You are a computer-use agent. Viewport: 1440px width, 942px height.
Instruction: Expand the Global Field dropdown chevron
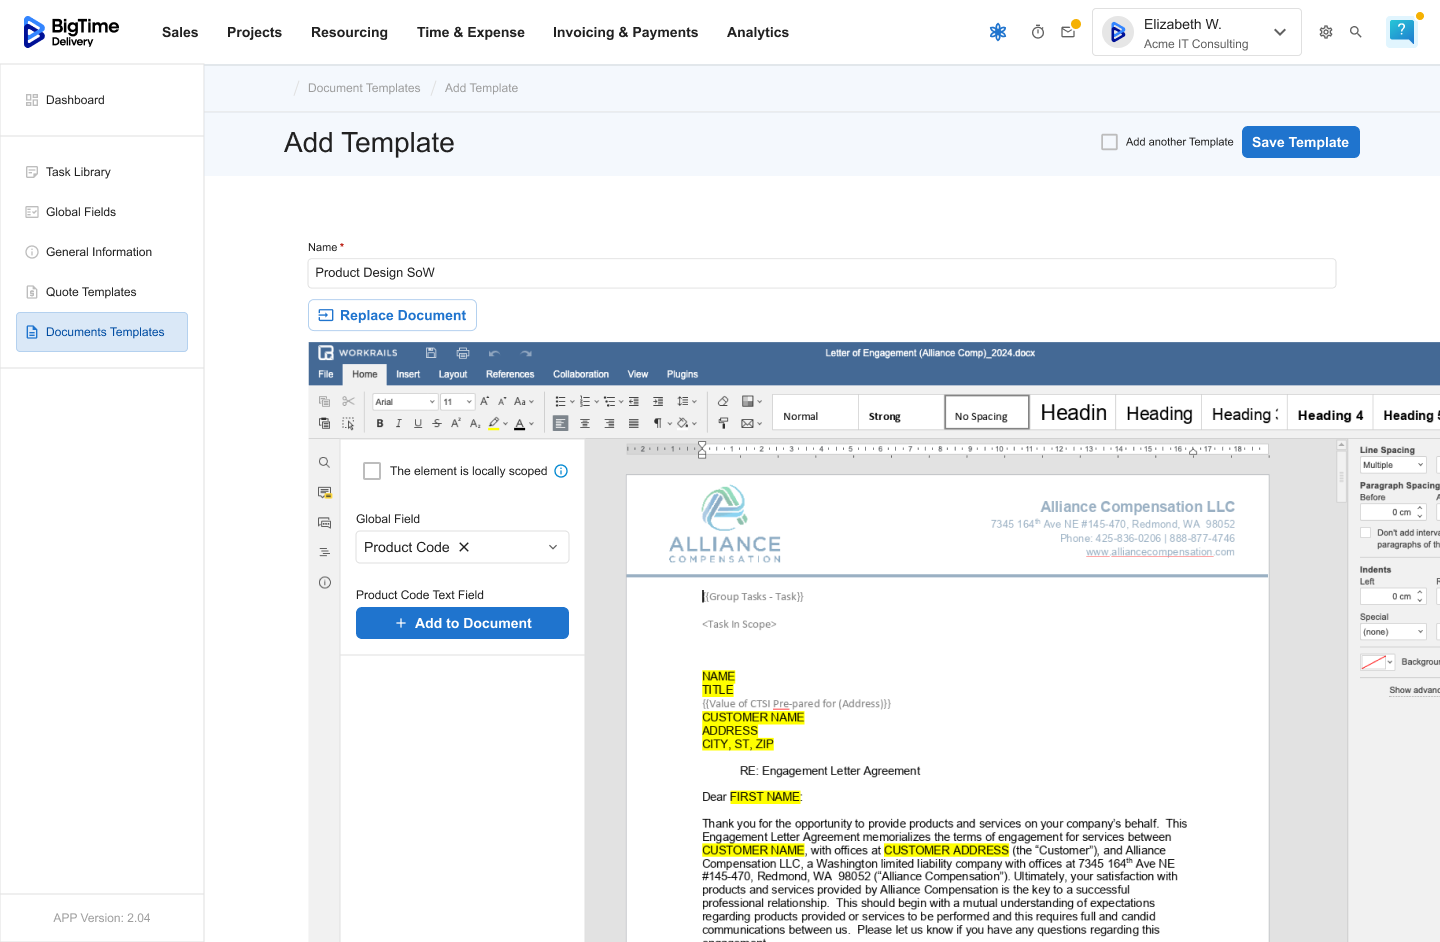coord(553,547)
